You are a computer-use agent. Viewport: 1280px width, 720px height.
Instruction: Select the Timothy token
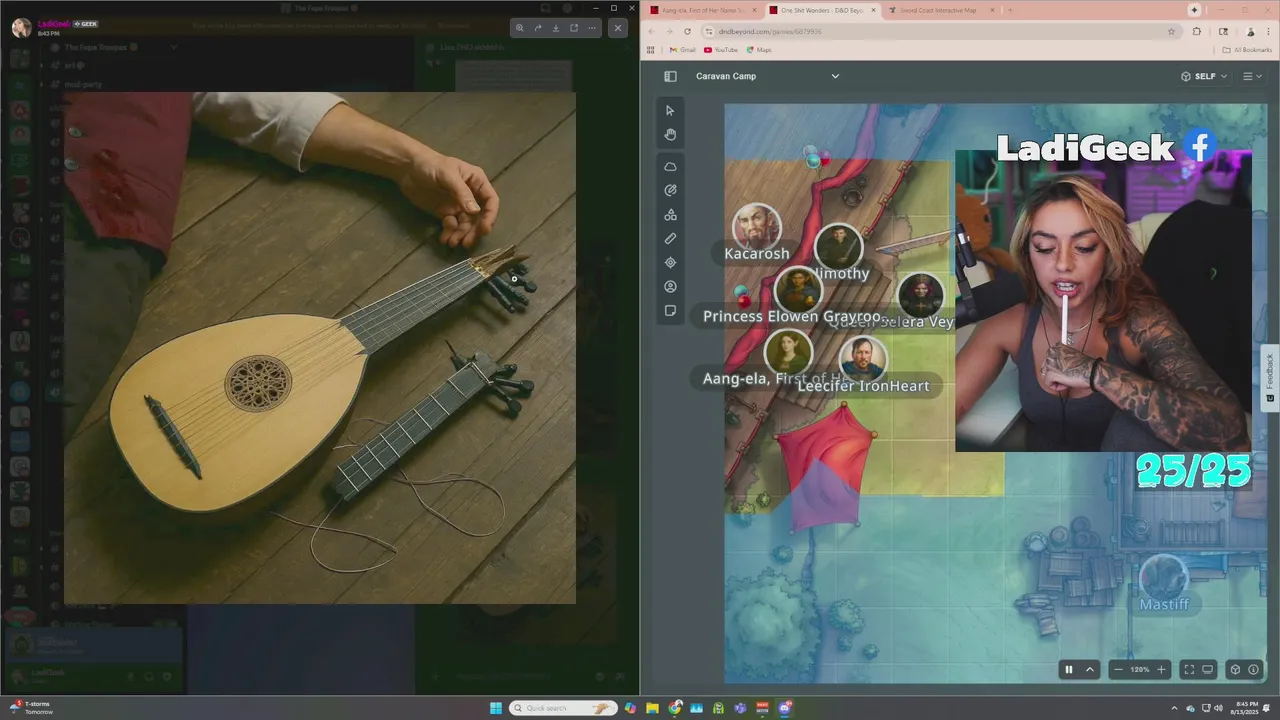pyautogui.click(x=839, y=247)
